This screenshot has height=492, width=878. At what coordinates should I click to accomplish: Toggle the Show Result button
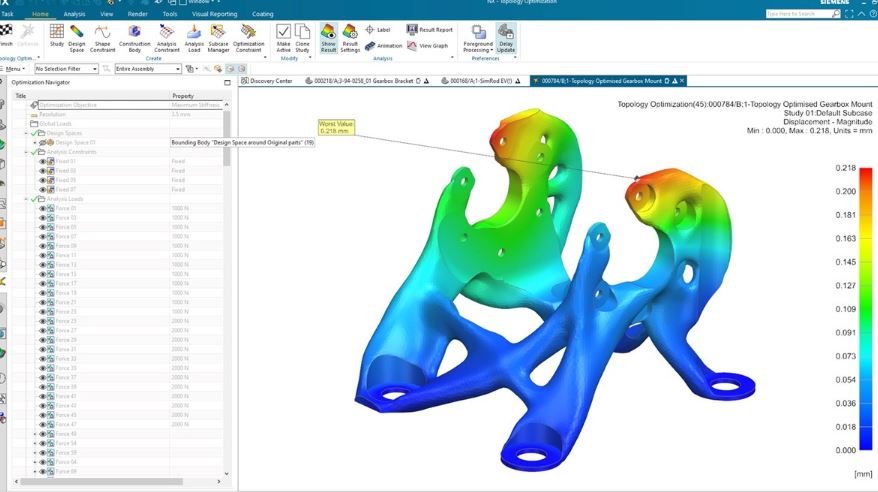(329, 38)
